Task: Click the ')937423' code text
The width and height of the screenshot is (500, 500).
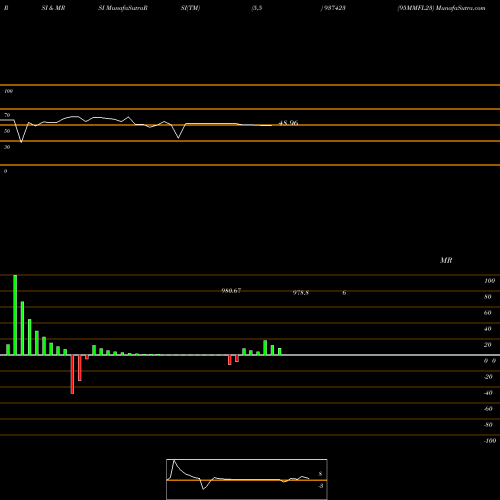Action: pos(333,8)
